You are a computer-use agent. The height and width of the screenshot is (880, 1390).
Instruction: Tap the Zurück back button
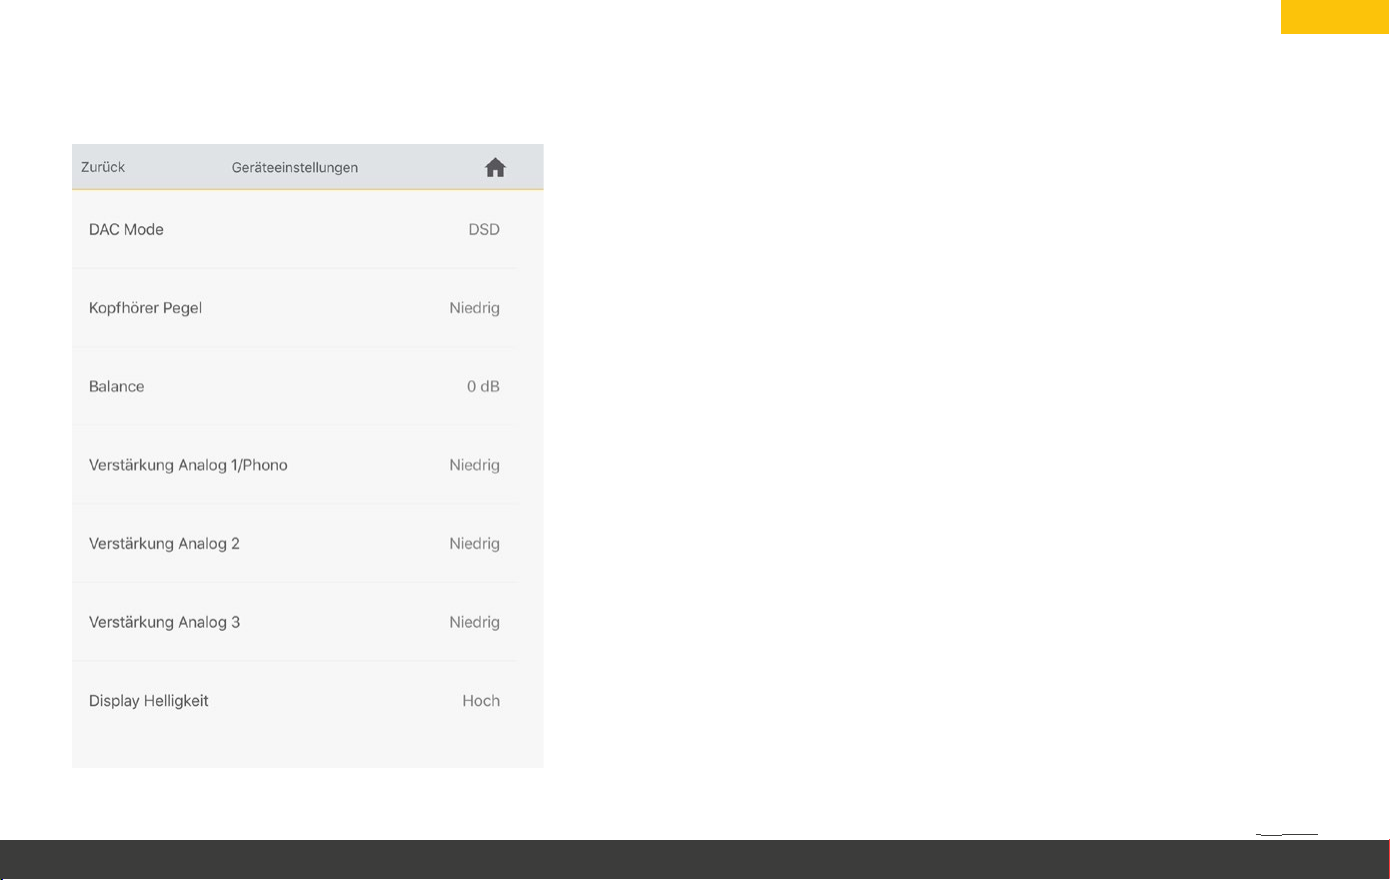103,167
